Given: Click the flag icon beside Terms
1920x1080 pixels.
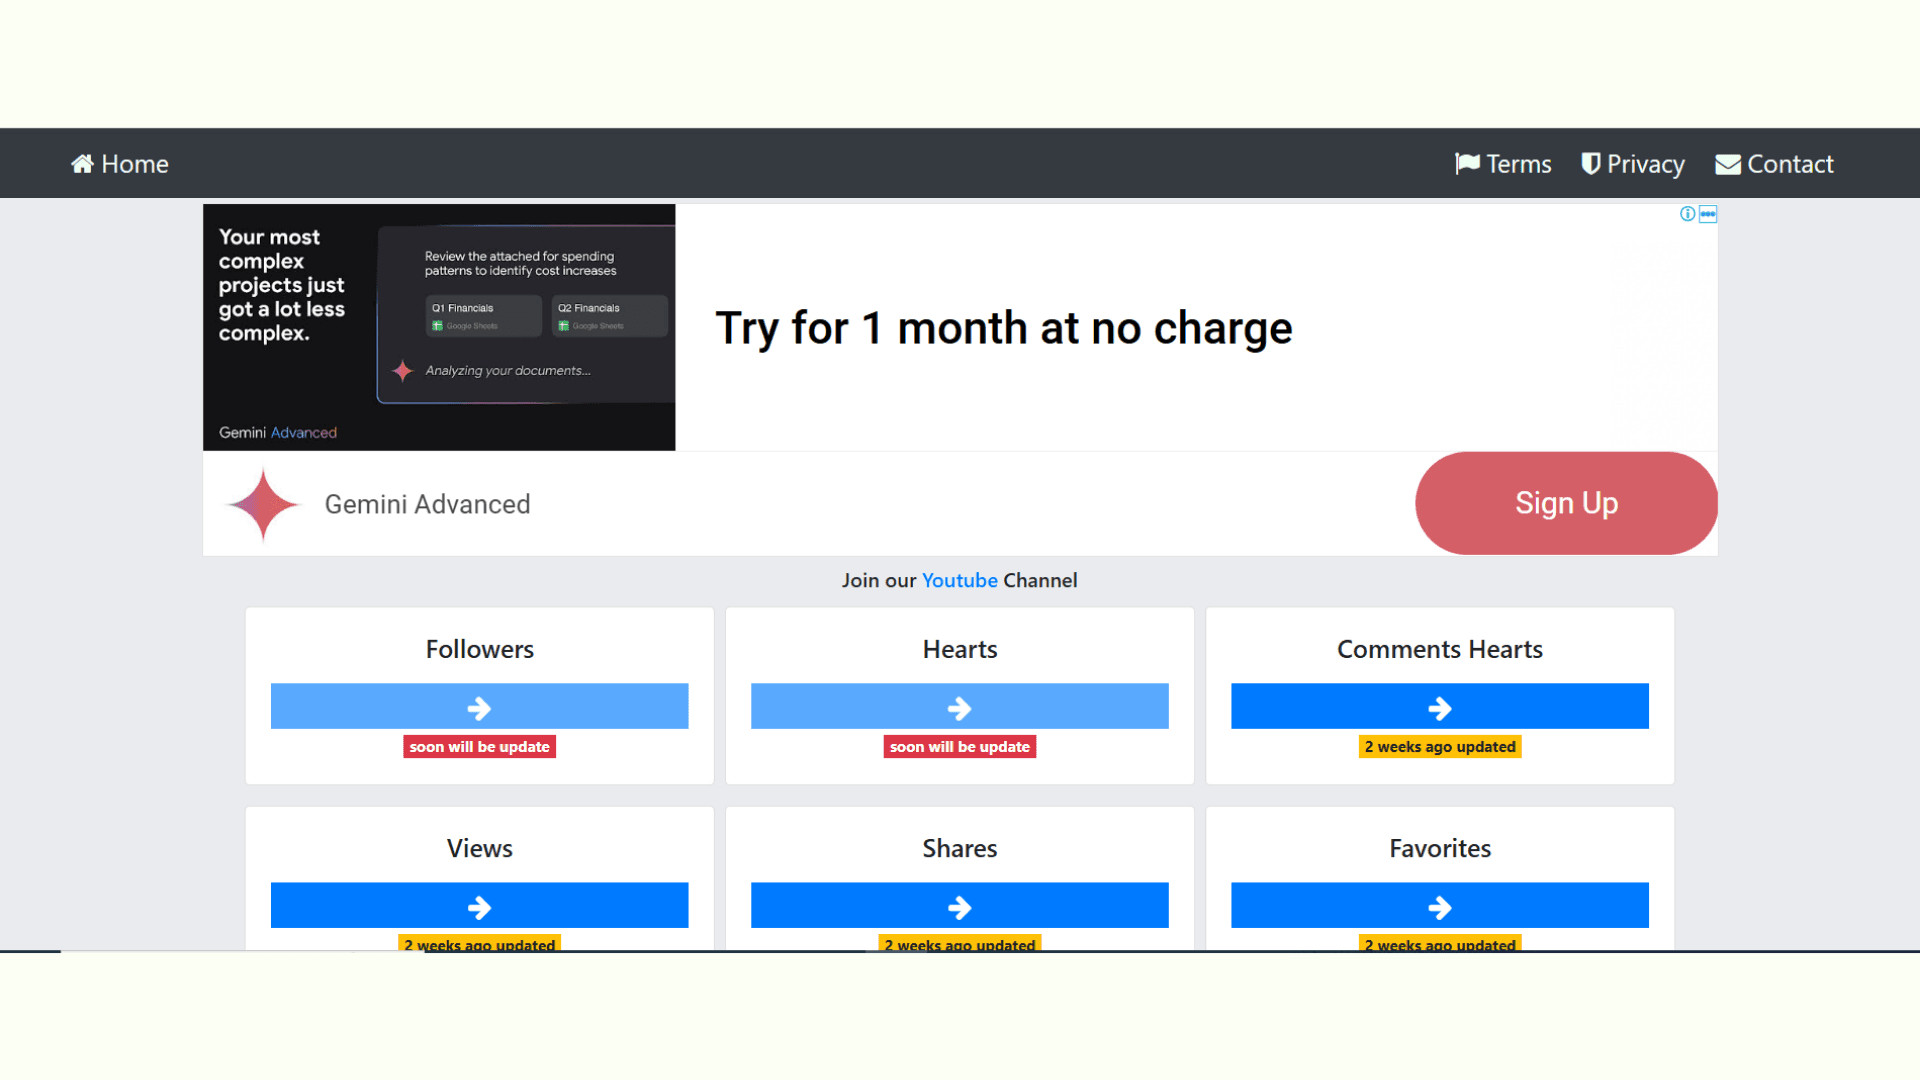Looking at the screenshot, I should pyautogui.click(x=1467, y=163).
